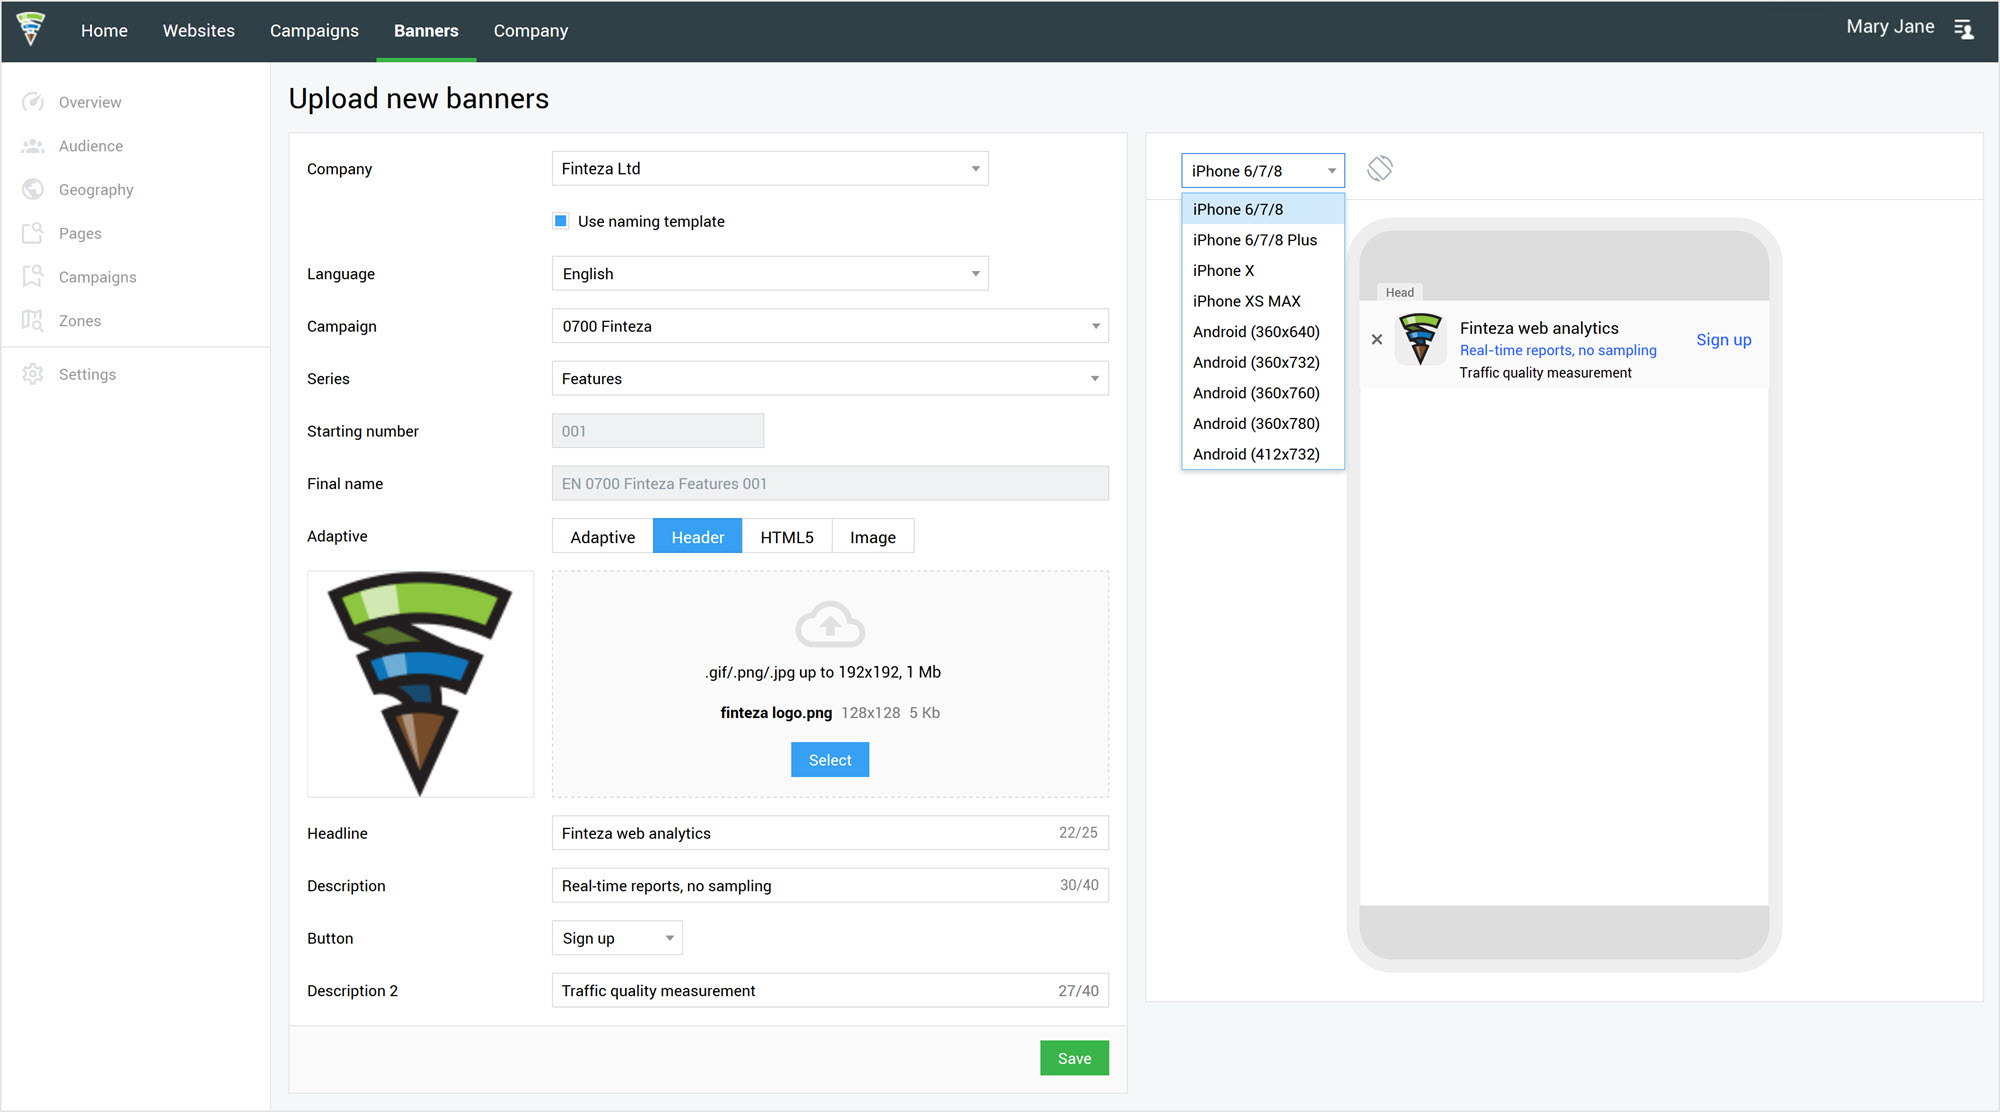Click the Starting number input field
This screenshot has width=2000, height=1112.
[x=657, y=431]
